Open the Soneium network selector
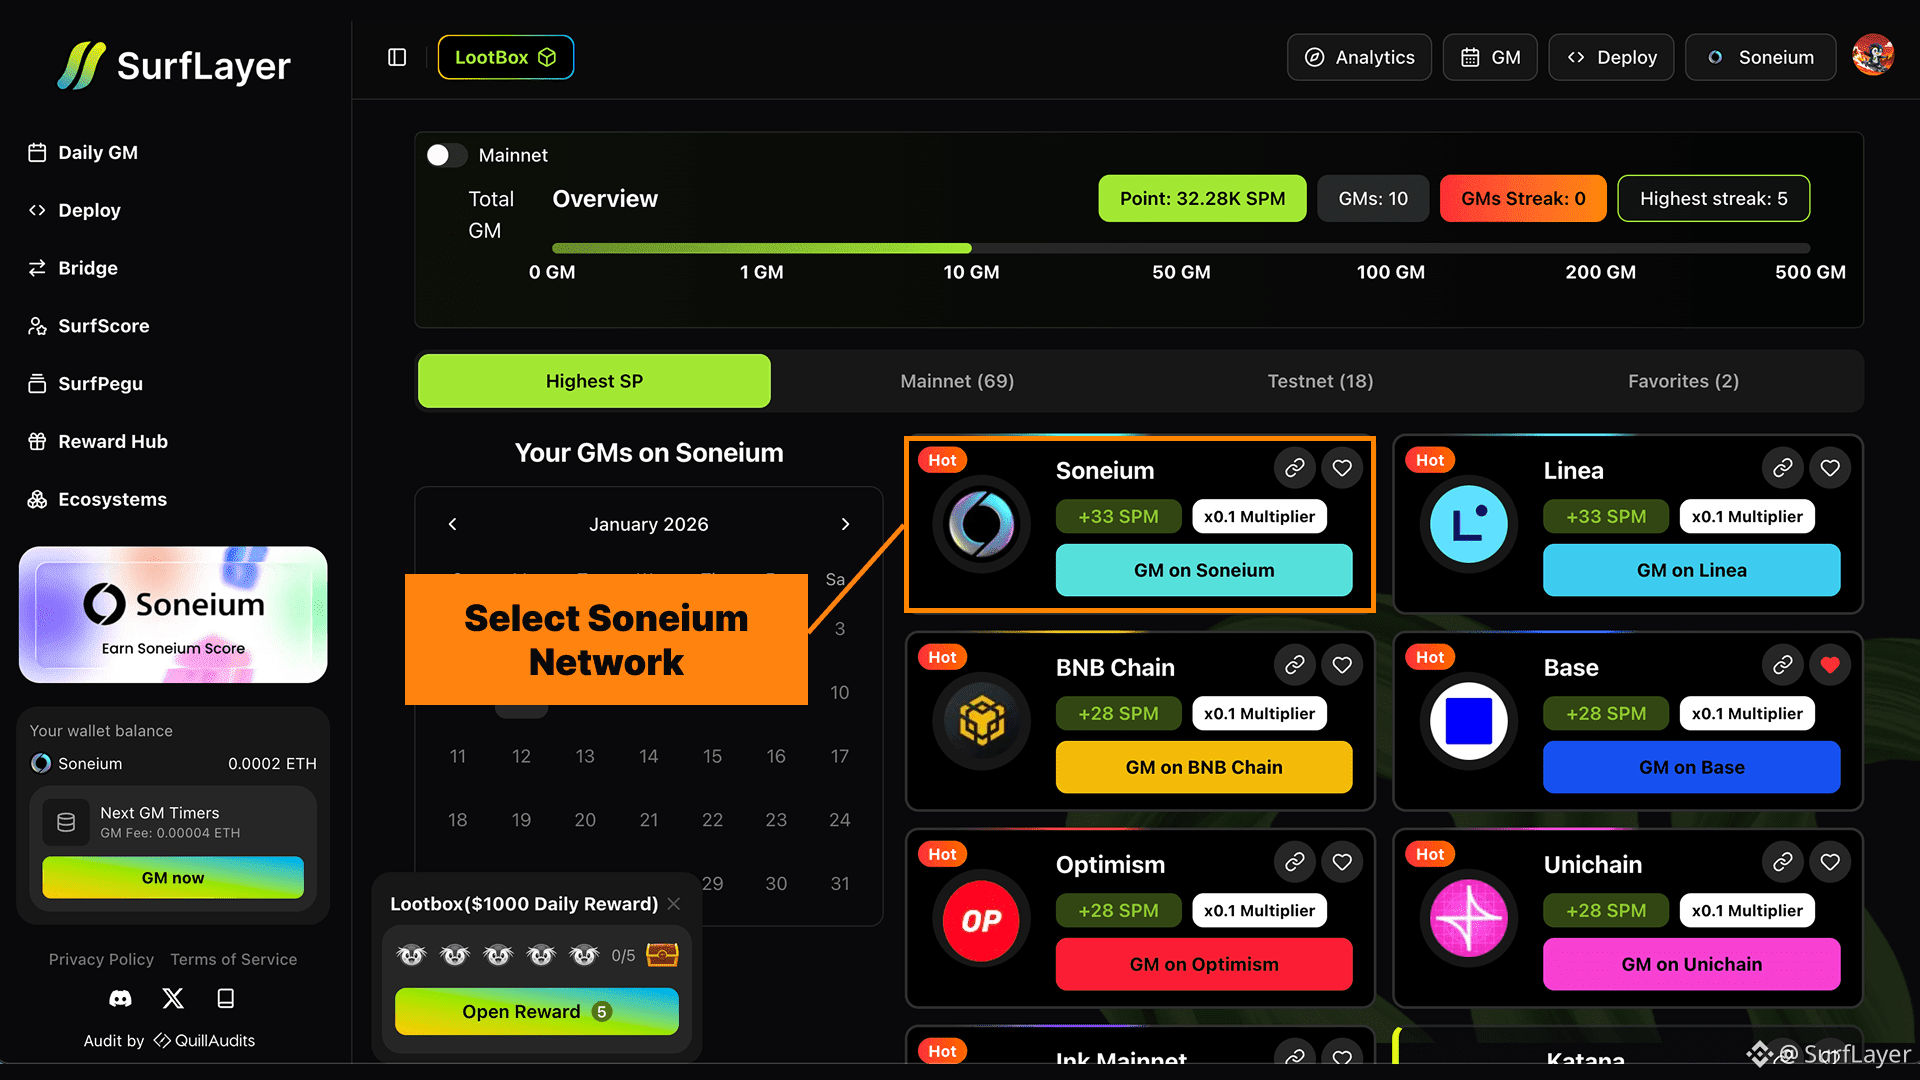 coord(1760,57)
